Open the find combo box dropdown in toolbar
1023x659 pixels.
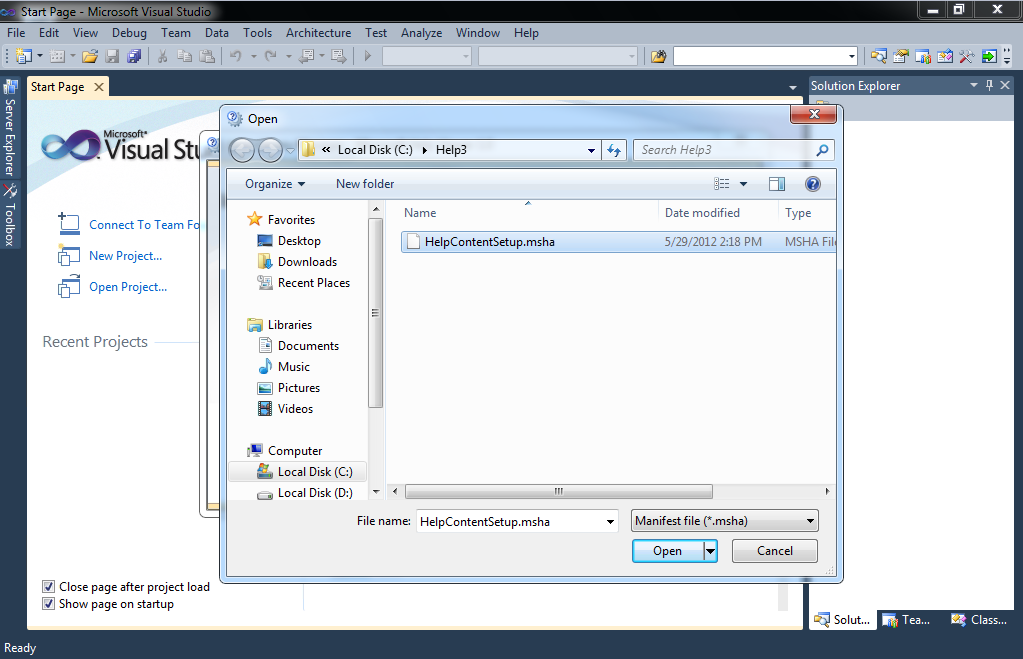pyautogui.click(x=852, y=57)
